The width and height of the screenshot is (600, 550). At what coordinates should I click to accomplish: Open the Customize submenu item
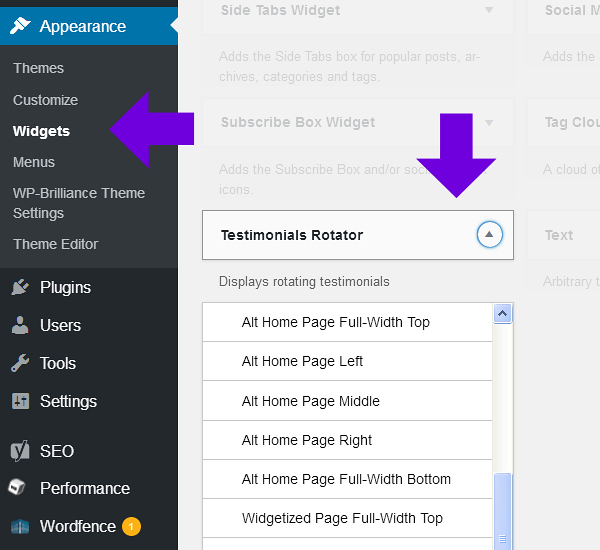(45, 100)
